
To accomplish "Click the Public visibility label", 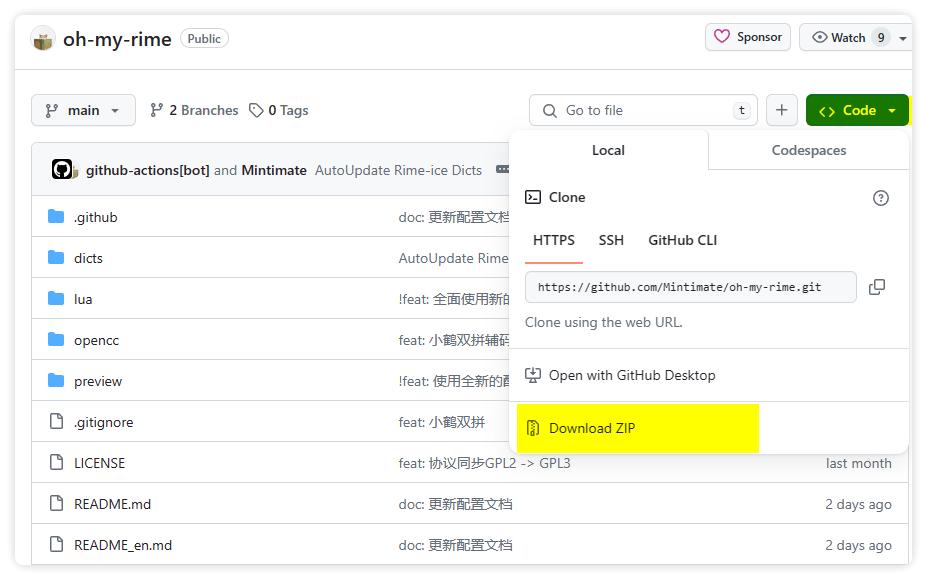I will [204, 38].
